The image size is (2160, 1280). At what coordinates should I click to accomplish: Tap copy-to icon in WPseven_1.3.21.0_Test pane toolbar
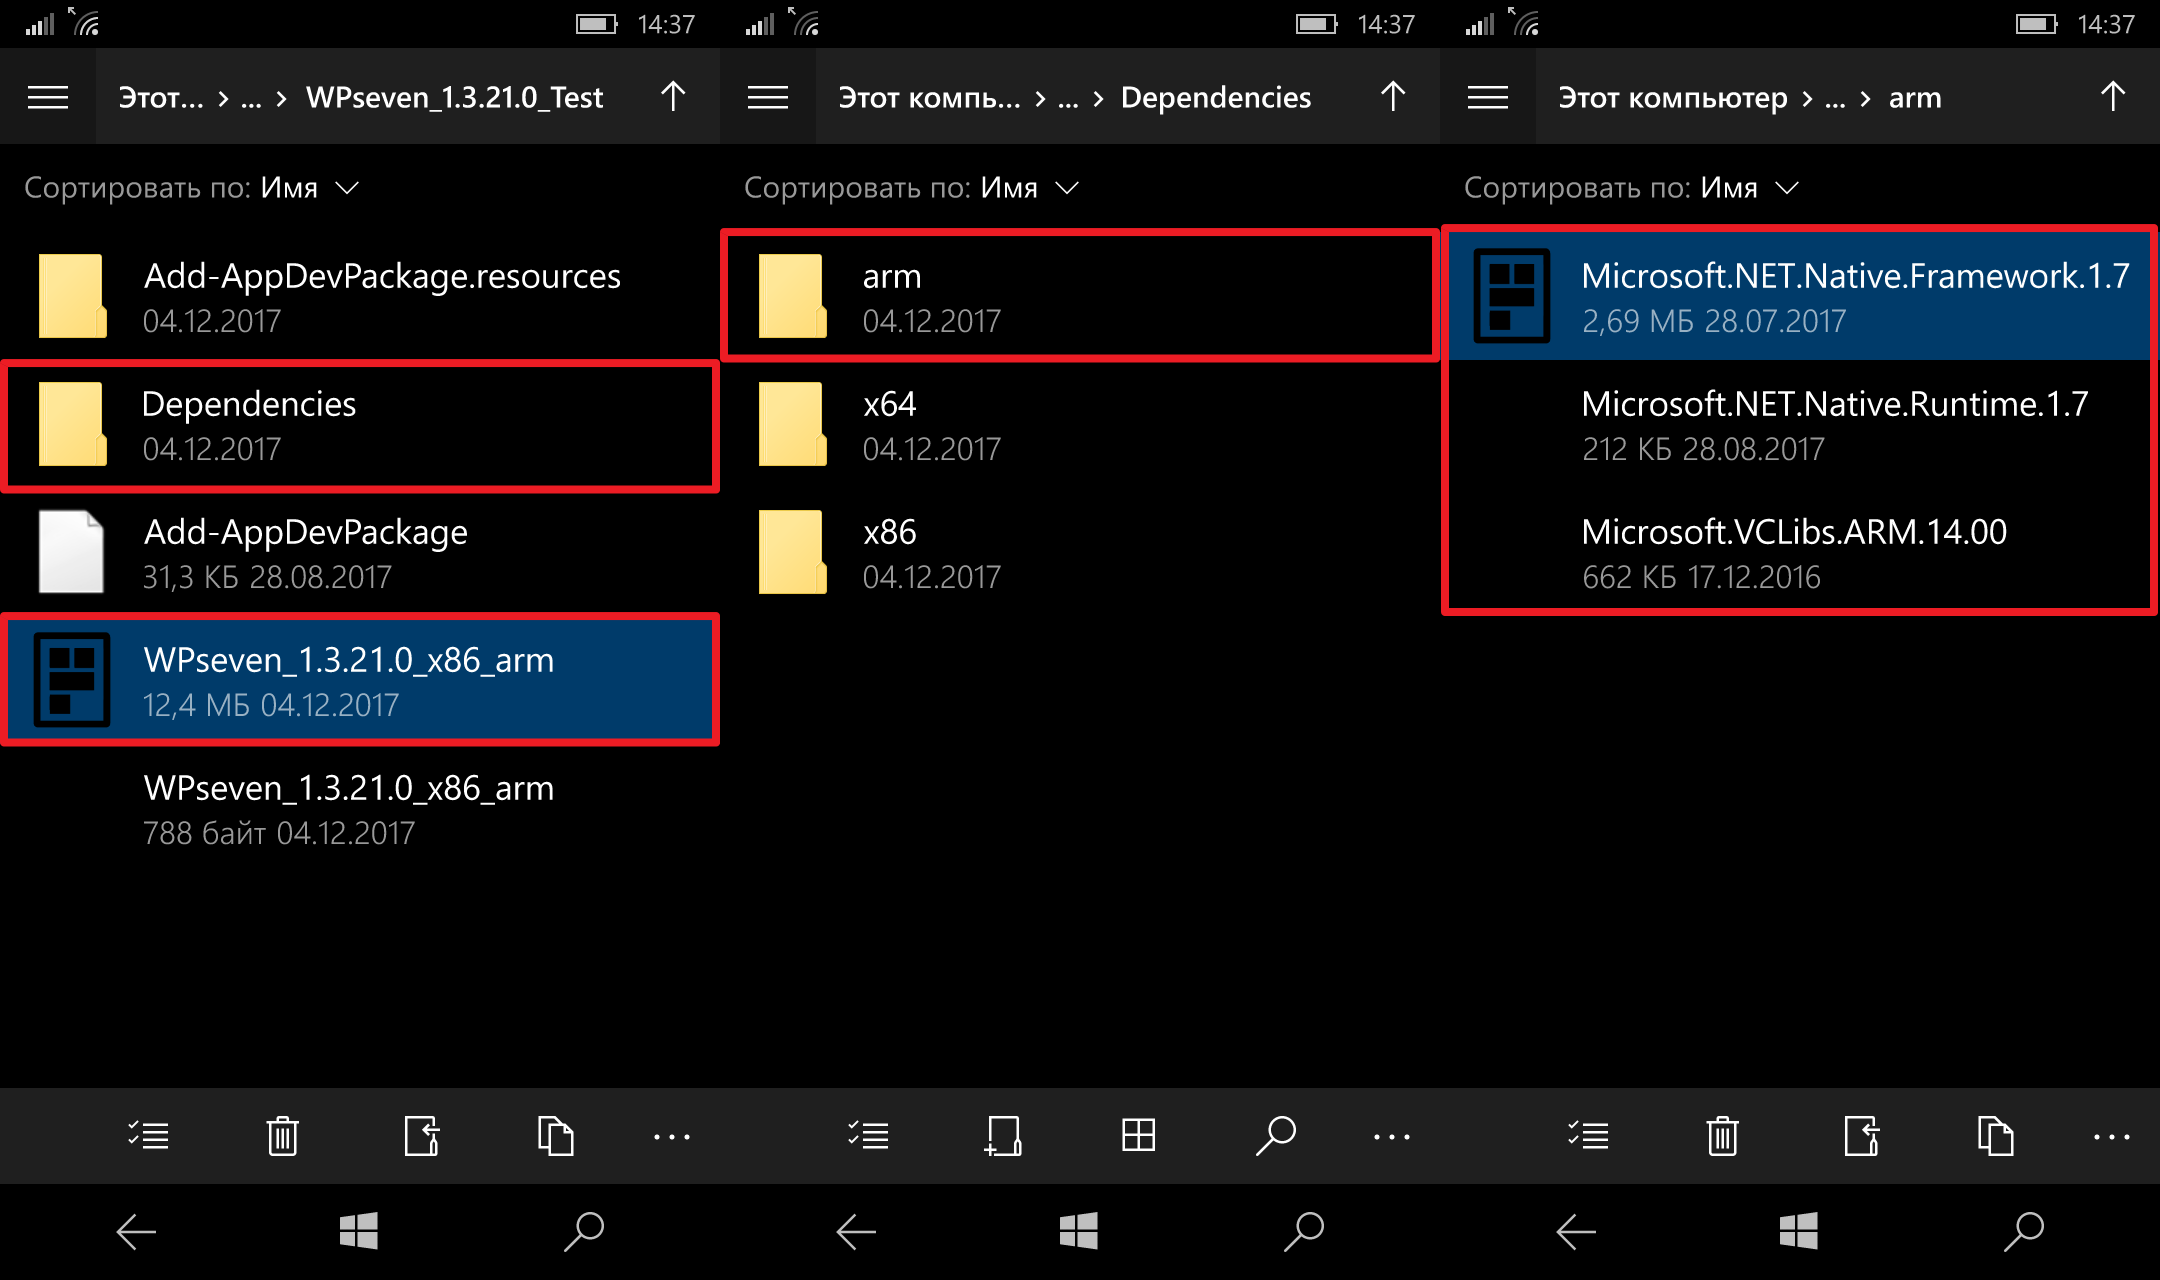[x=555, y=1136]
